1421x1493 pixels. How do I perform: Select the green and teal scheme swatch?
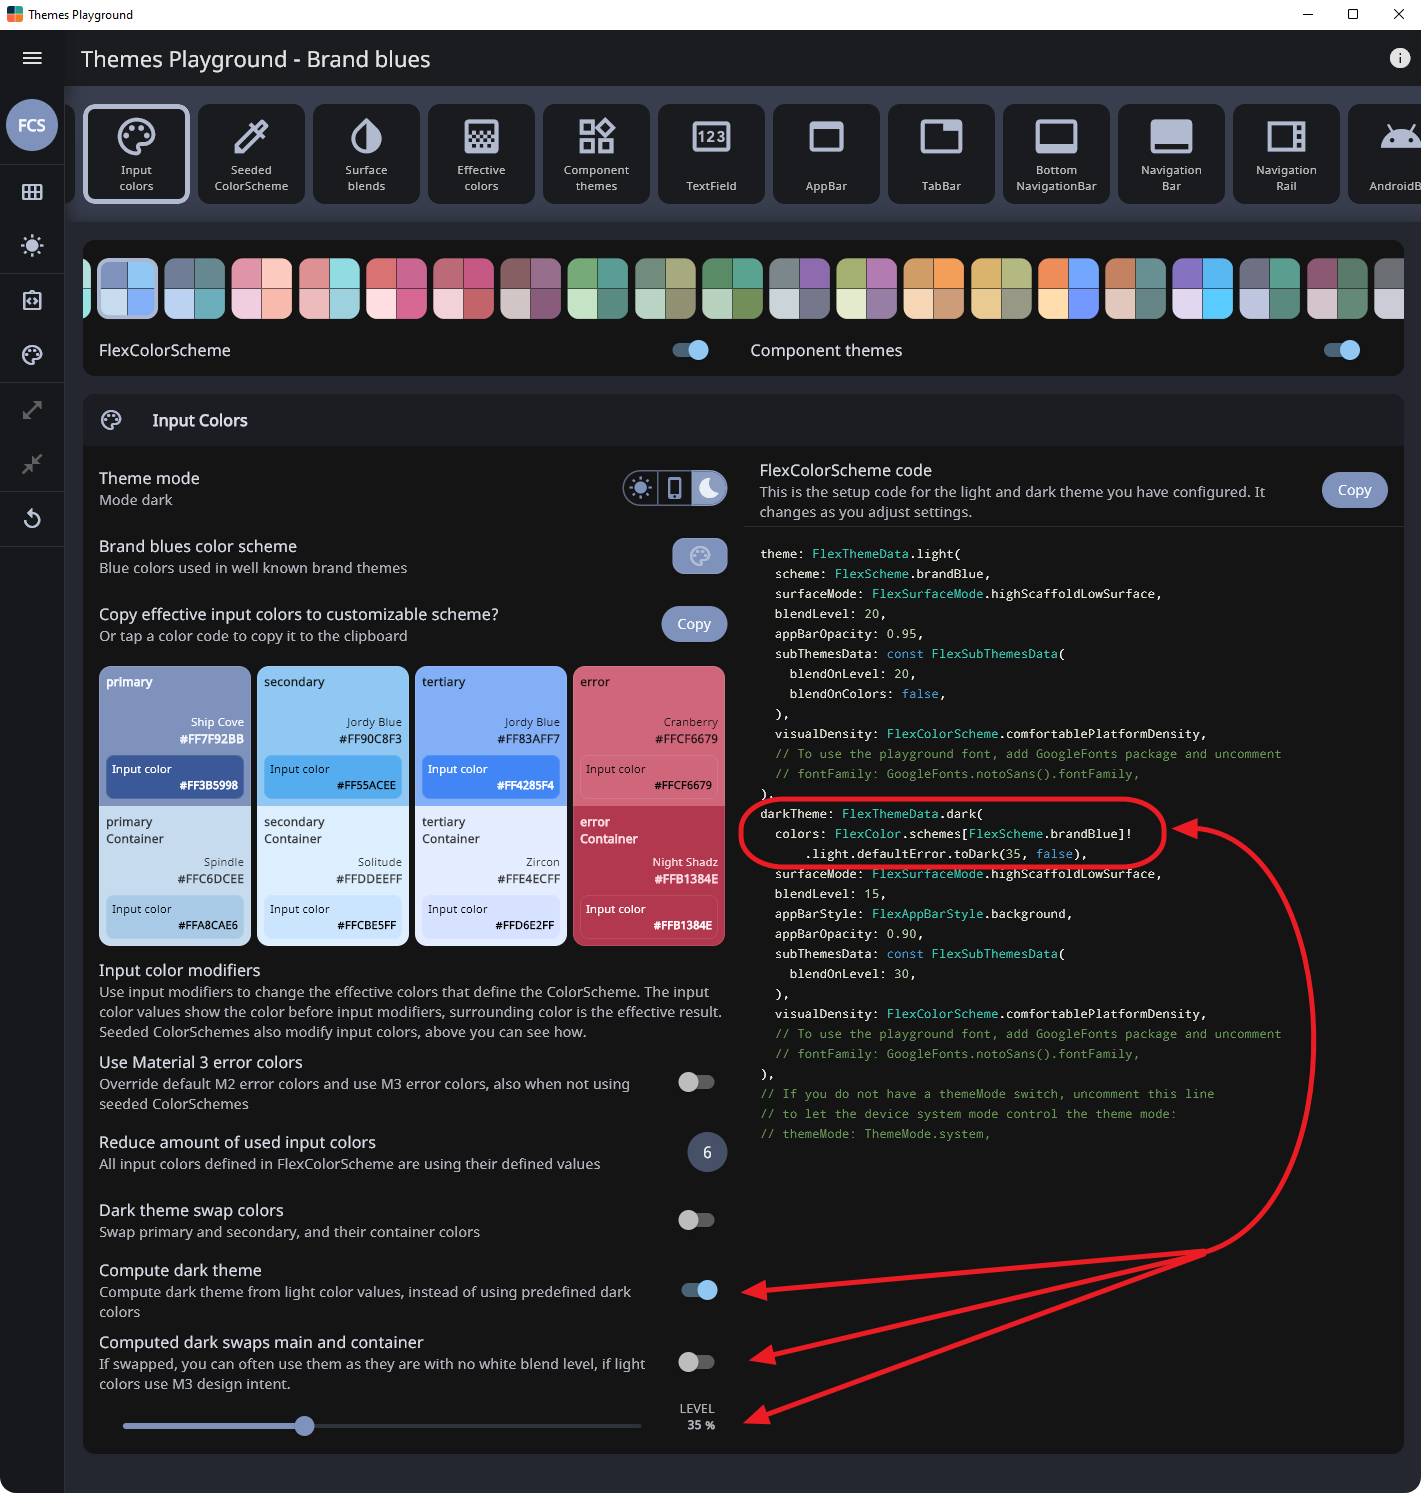click(598, 288)
